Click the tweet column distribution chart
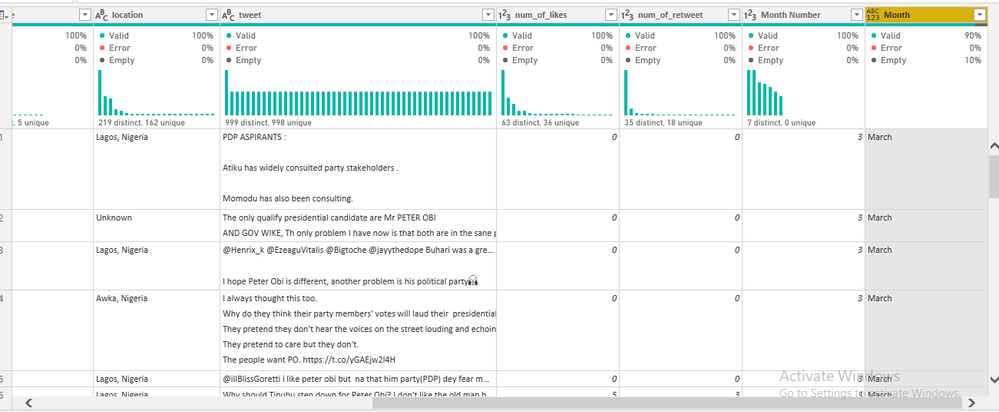Viewport: 999px width, 412px height. click(358, 92)
